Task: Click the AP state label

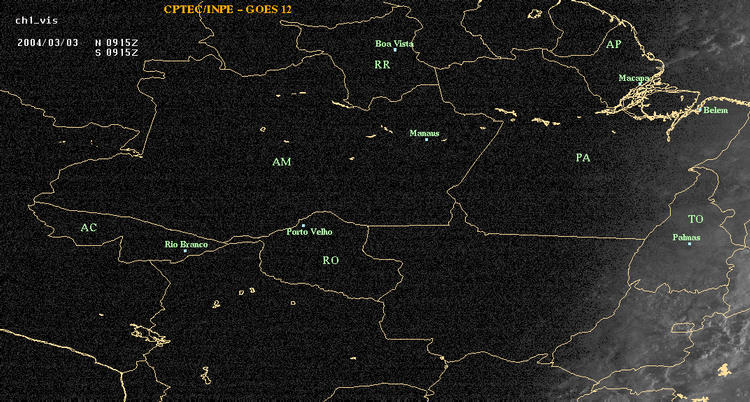Action: pyautogui.click(x=613, y=45)
